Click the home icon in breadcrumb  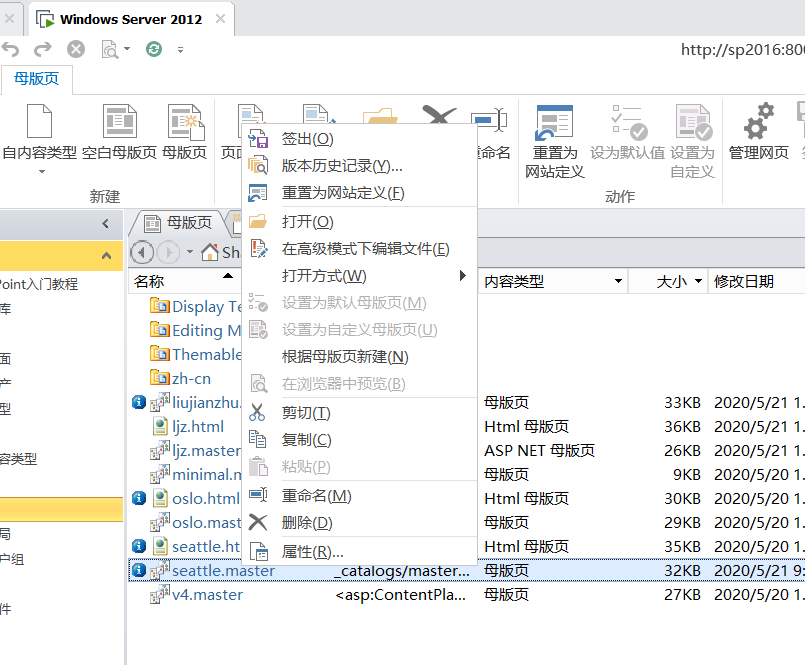coord(209,252)
